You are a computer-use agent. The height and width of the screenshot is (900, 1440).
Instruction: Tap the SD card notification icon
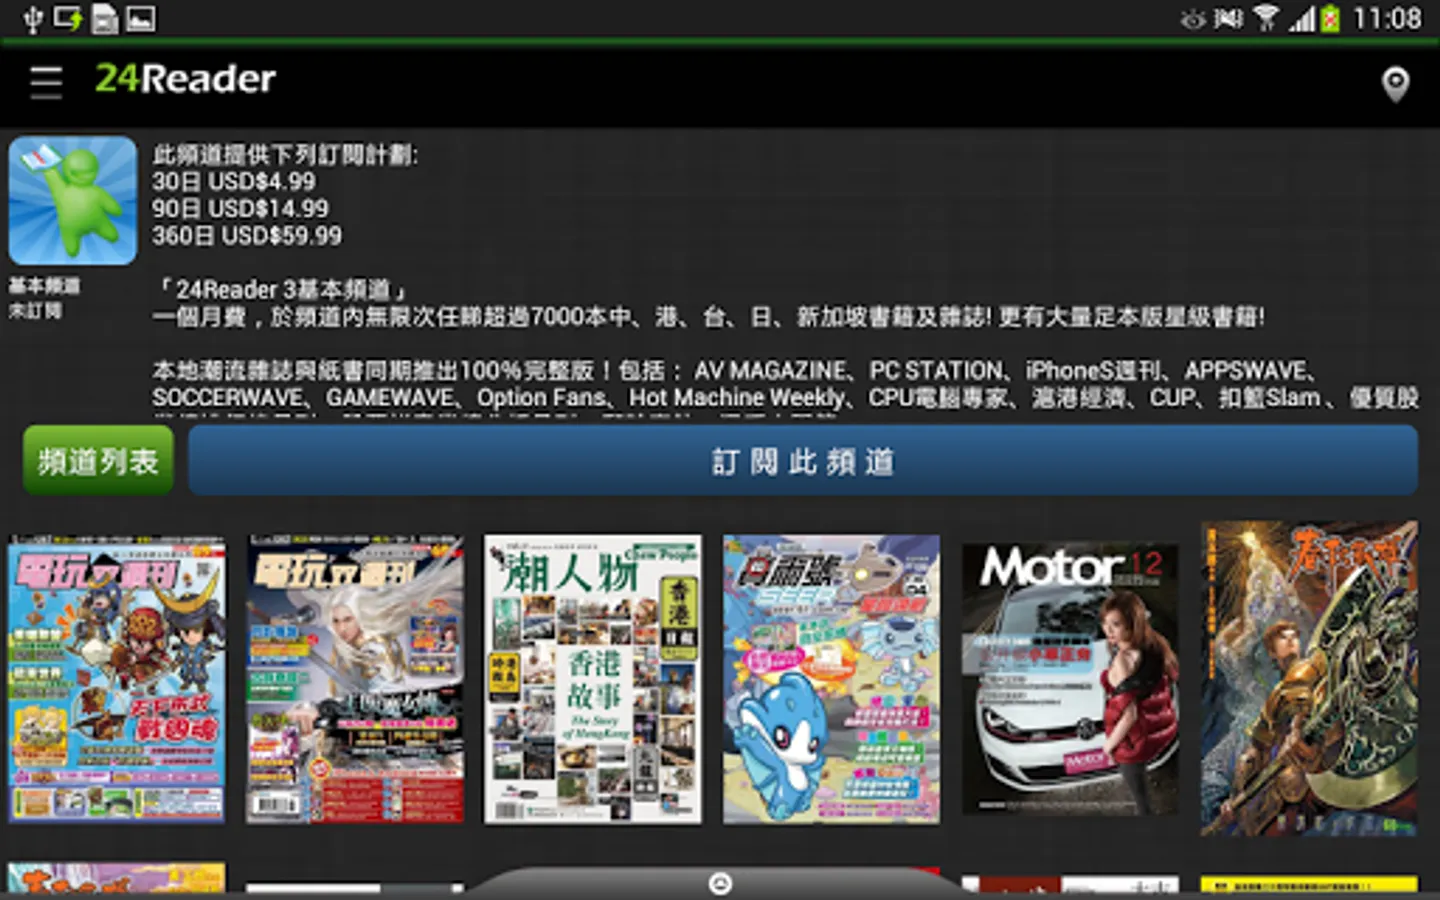(104, 19)
